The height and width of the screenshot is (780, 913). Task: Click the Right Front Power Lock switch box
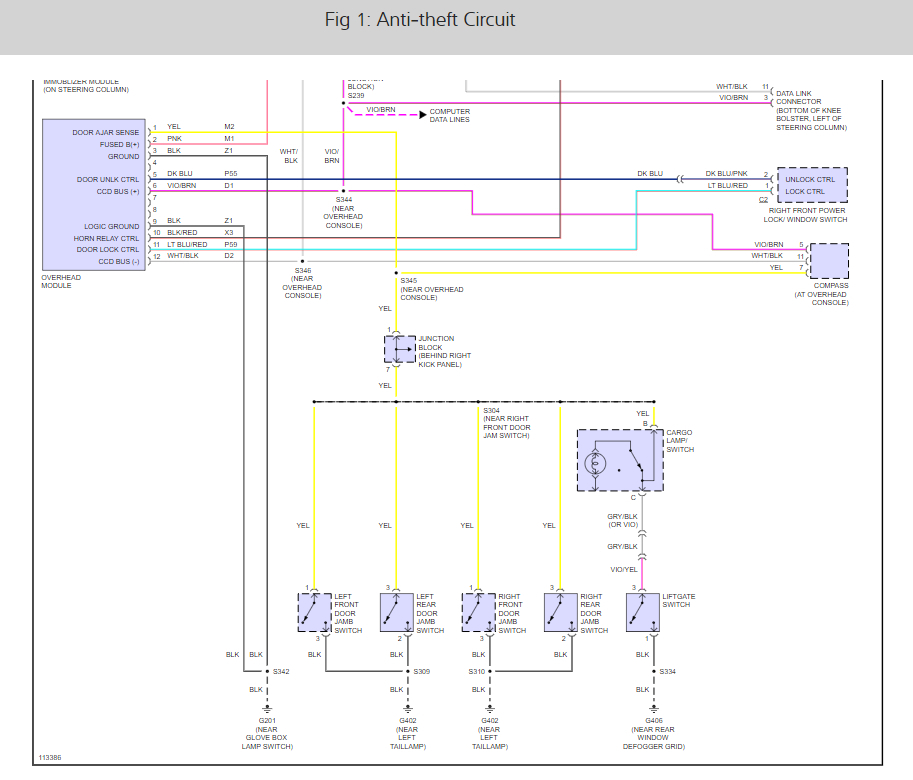pos(812,185)
